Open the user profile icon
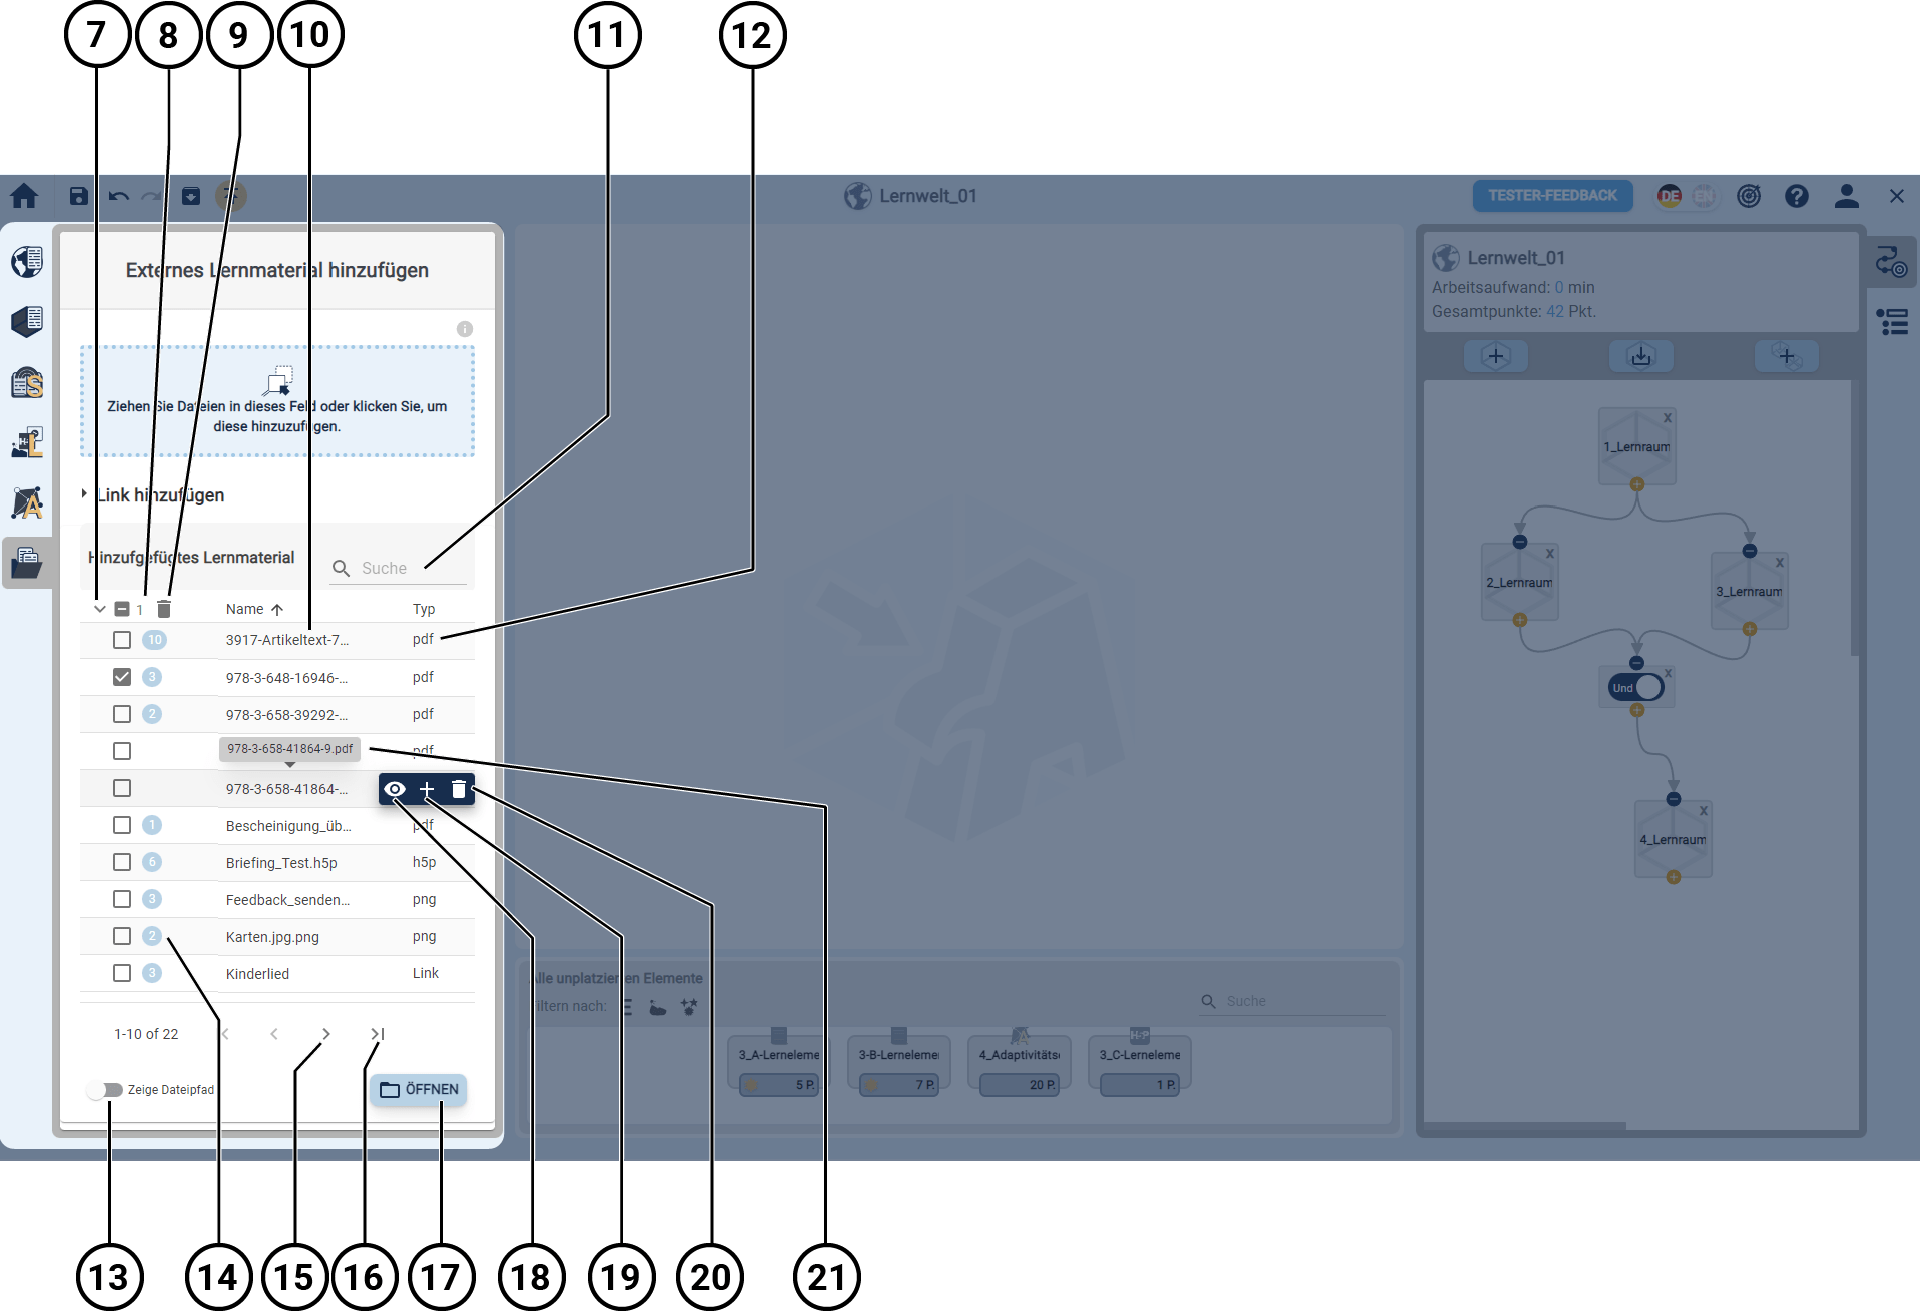The width and height of the screenshot is (1920, 1311). 1846,196
